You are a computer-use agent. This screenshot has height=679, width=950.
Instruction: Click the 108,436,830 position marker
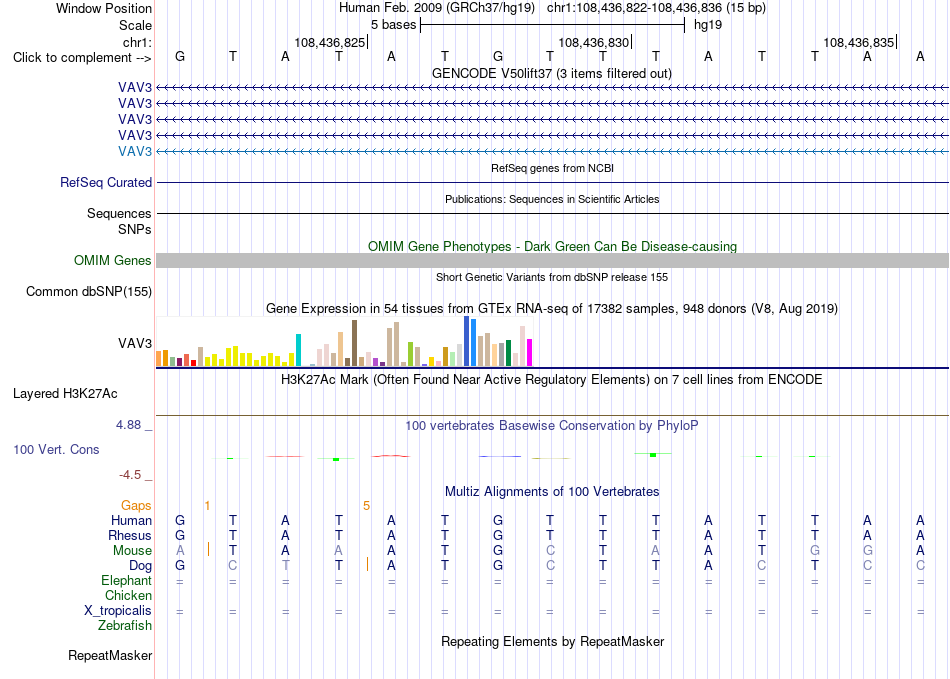(x=594, y=42)
